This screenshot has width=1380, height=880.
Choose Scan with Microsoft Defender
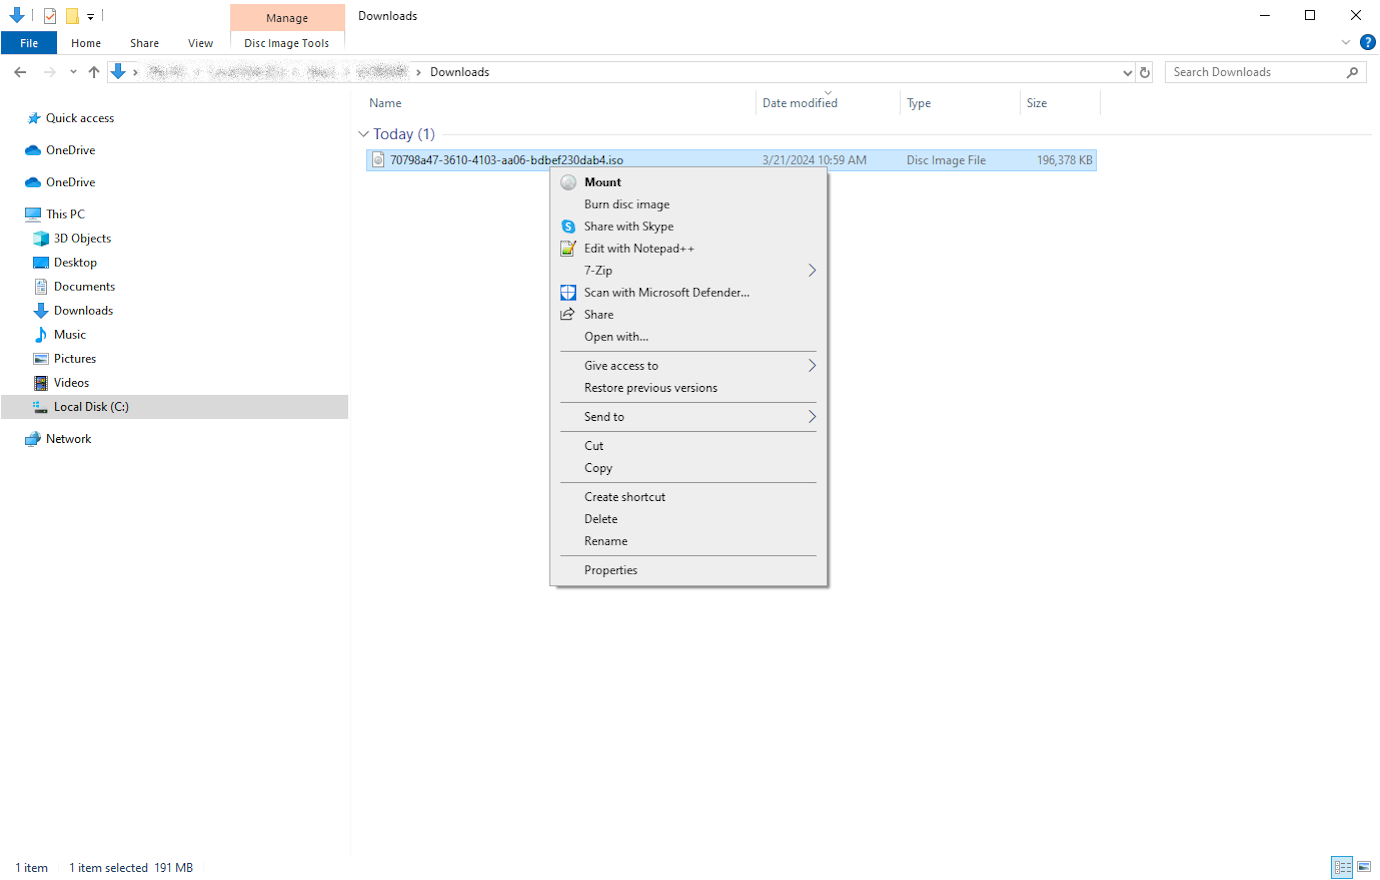click(x=666, y=293)
